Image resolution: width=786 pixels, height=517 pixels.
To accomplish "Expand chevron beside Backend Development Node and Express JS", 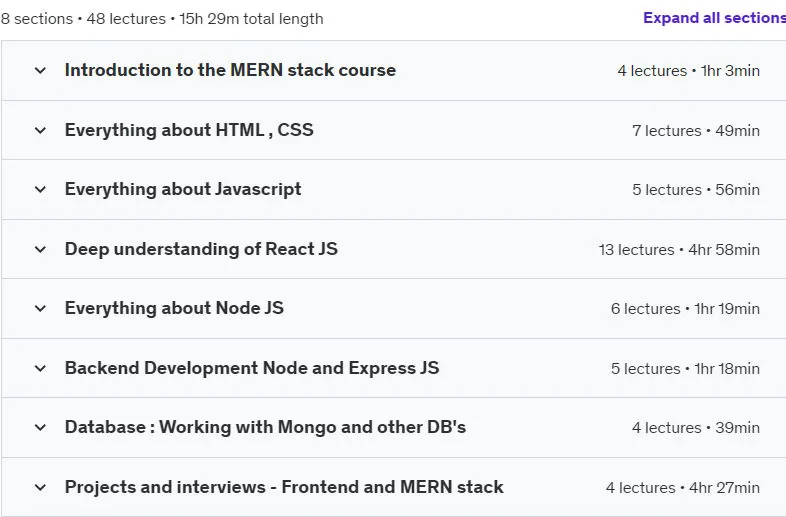I will pyautogui.click(x=40, y=369).
